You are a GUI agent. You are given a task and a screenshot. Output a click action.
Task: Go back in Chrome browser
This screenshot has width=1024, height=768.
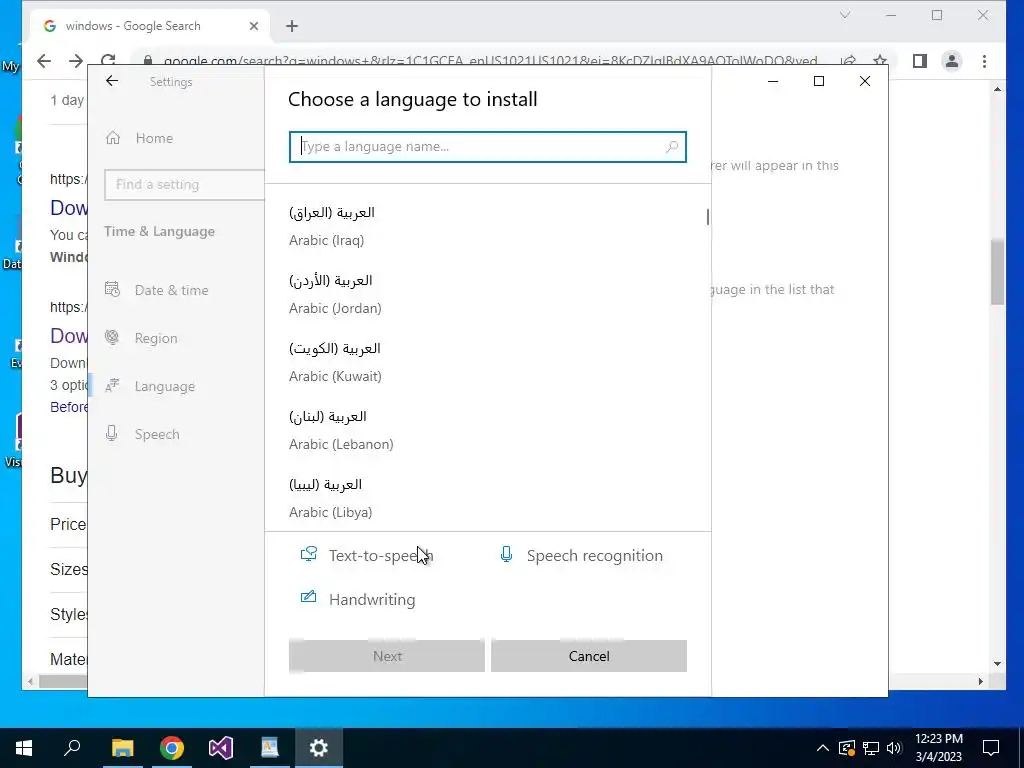[x=44, y=61]
